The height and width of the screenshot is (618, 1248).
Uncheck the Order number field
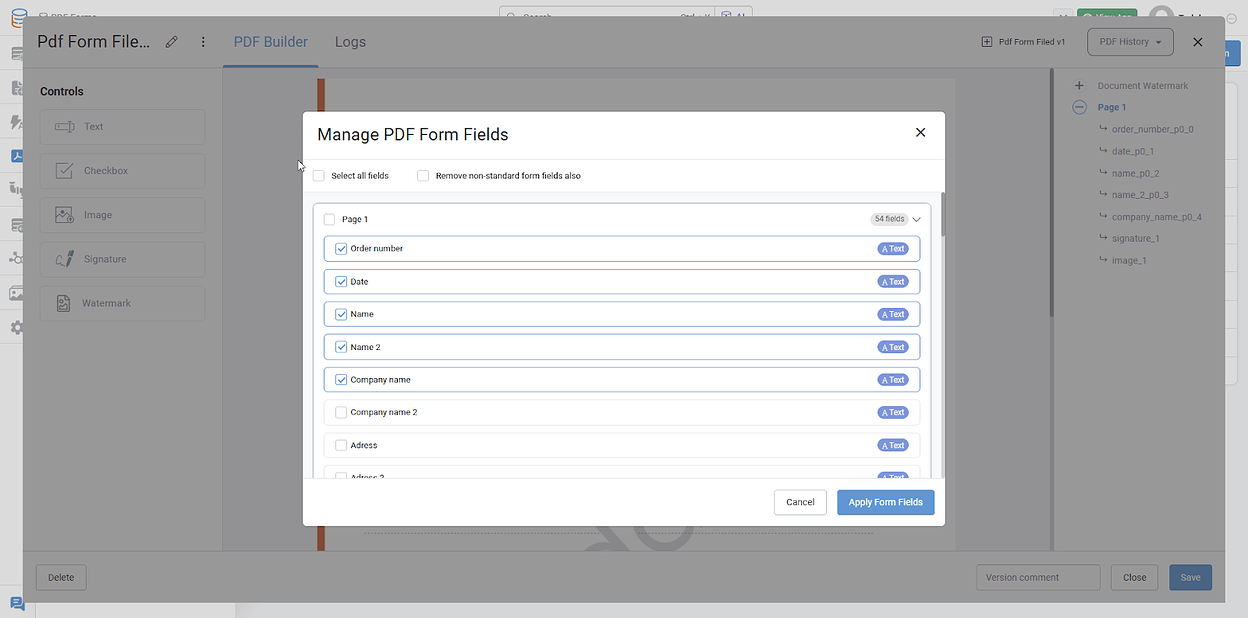point(341,249)
